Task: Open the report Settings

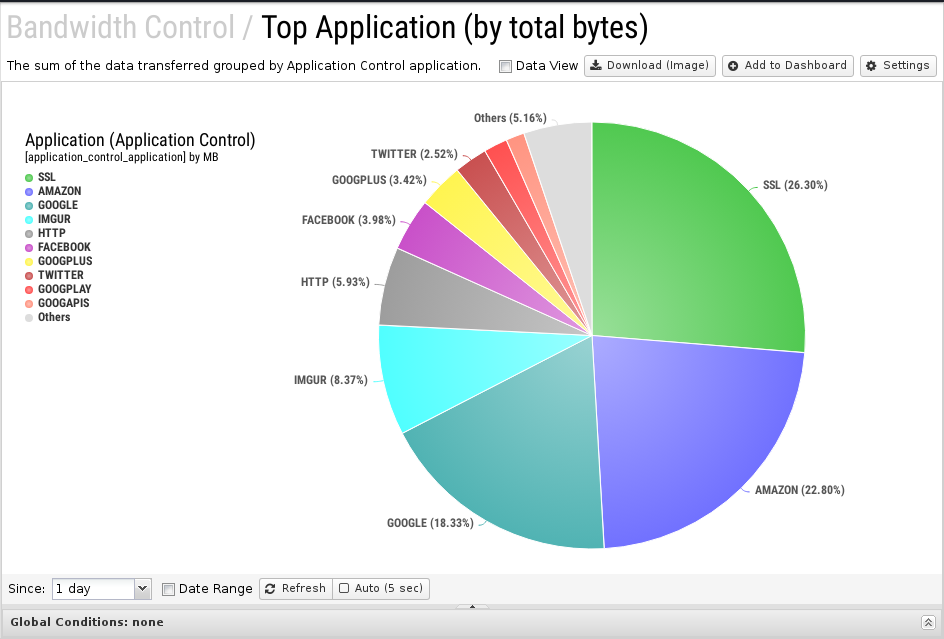Action: point(898,66)
